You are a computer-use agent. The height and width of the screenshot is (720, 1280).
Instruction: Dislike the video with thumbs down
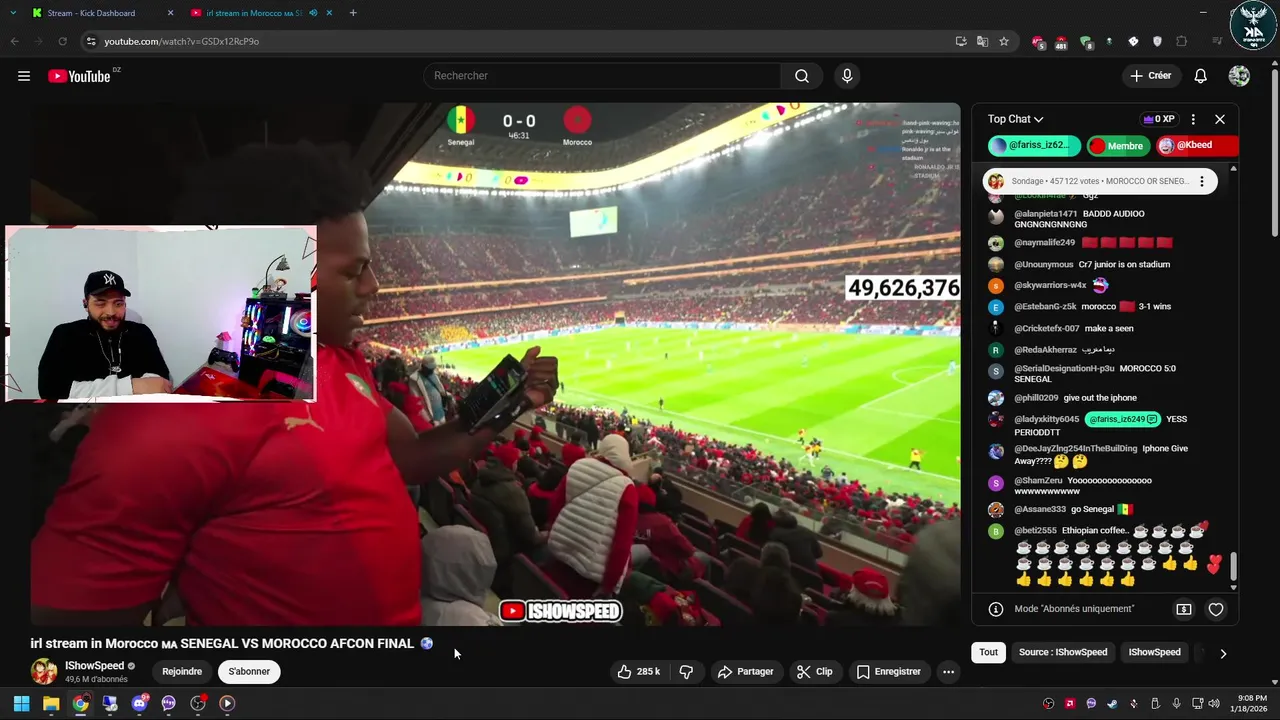pos(686,672)
